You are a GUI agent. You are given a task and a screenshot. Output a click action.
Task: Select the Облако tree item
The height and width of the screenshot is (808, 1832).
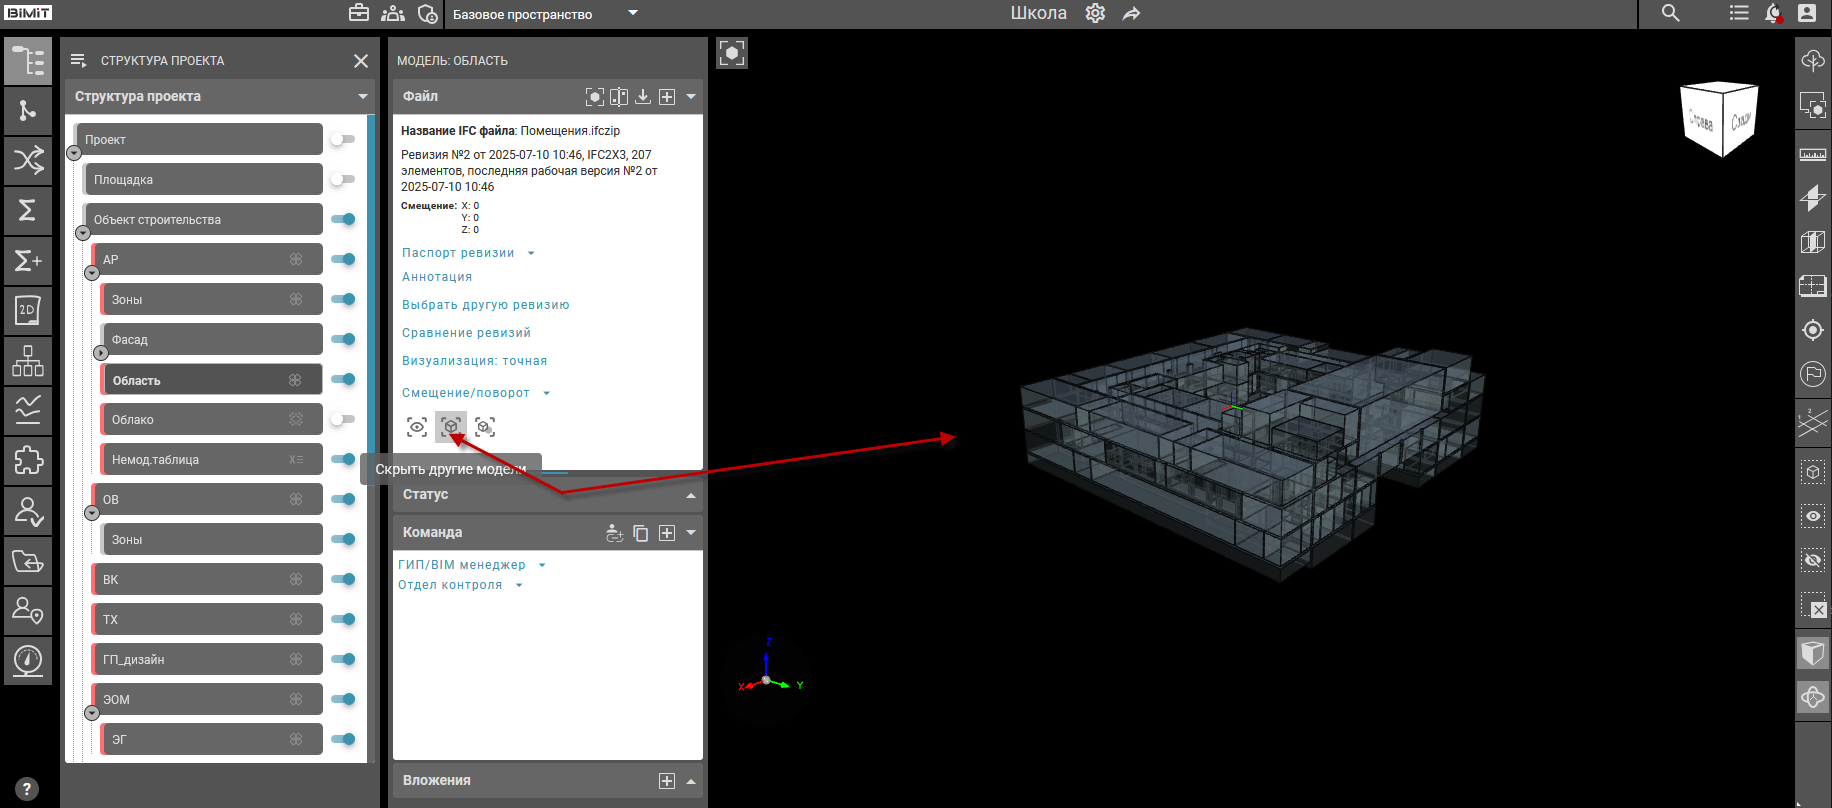pyautogui.click(x=212, y=419)
